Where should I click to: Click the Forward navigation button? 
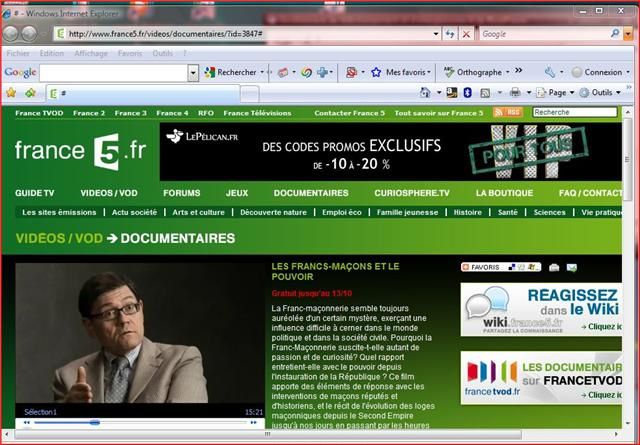click(30, 33)
